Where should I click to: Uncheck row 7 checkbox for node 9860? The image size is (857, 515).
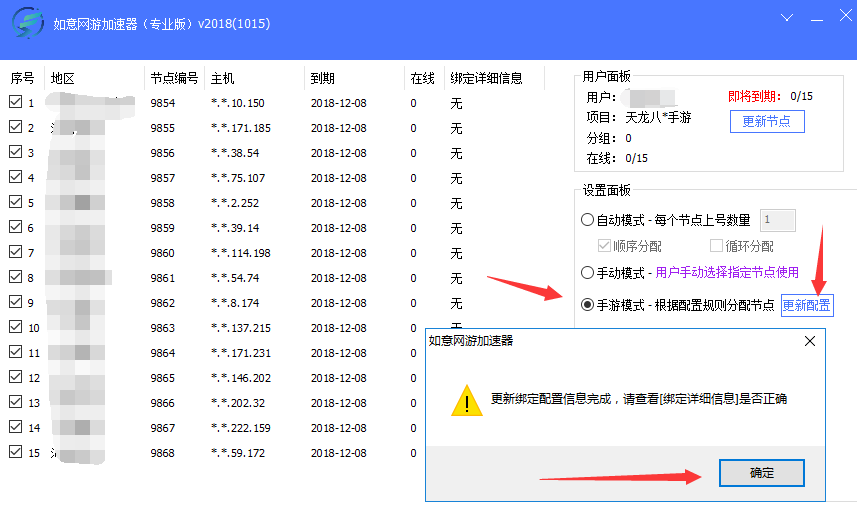click(16, 251)
